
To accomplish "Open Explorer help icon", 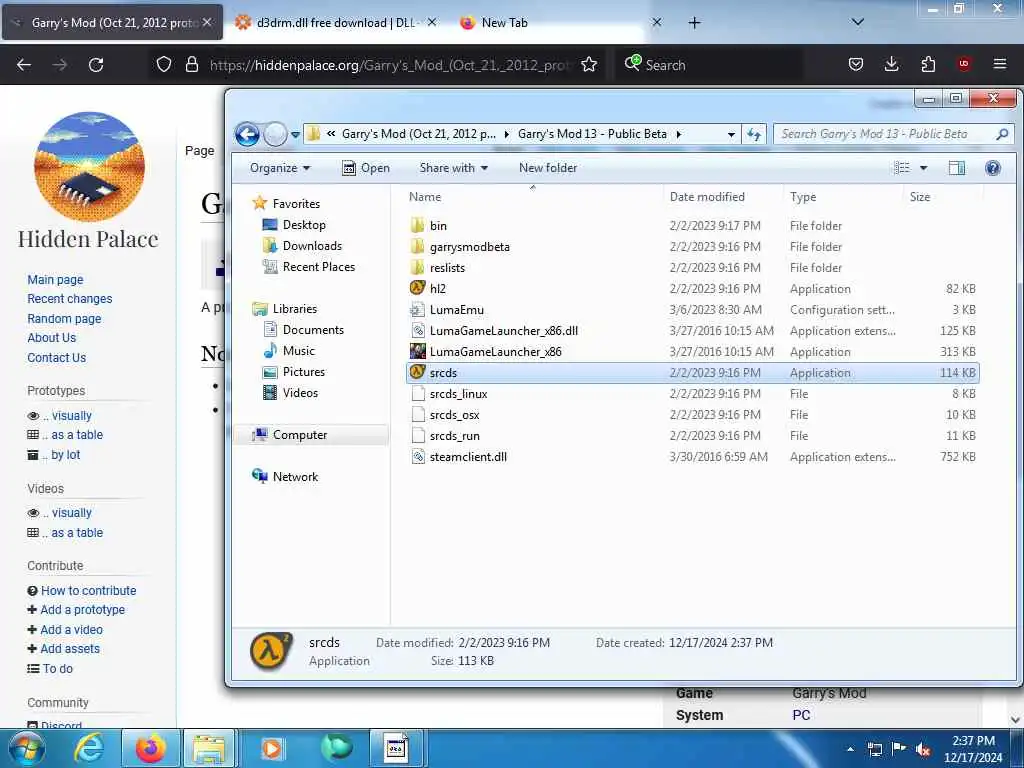I will click(993, 168).
